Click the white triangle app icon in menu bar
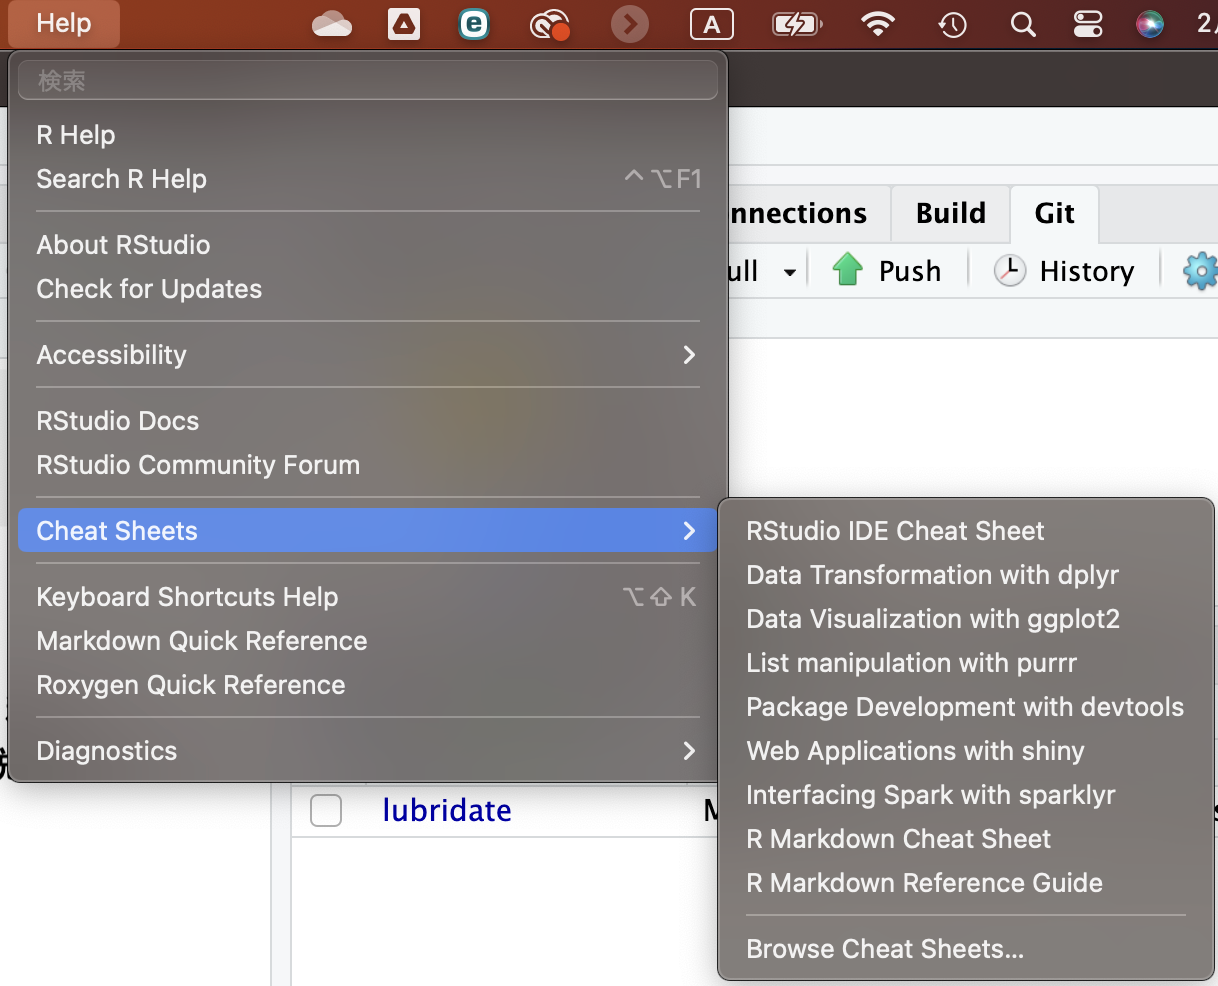Screen dimensions: 1218x986 coord(404,24)
